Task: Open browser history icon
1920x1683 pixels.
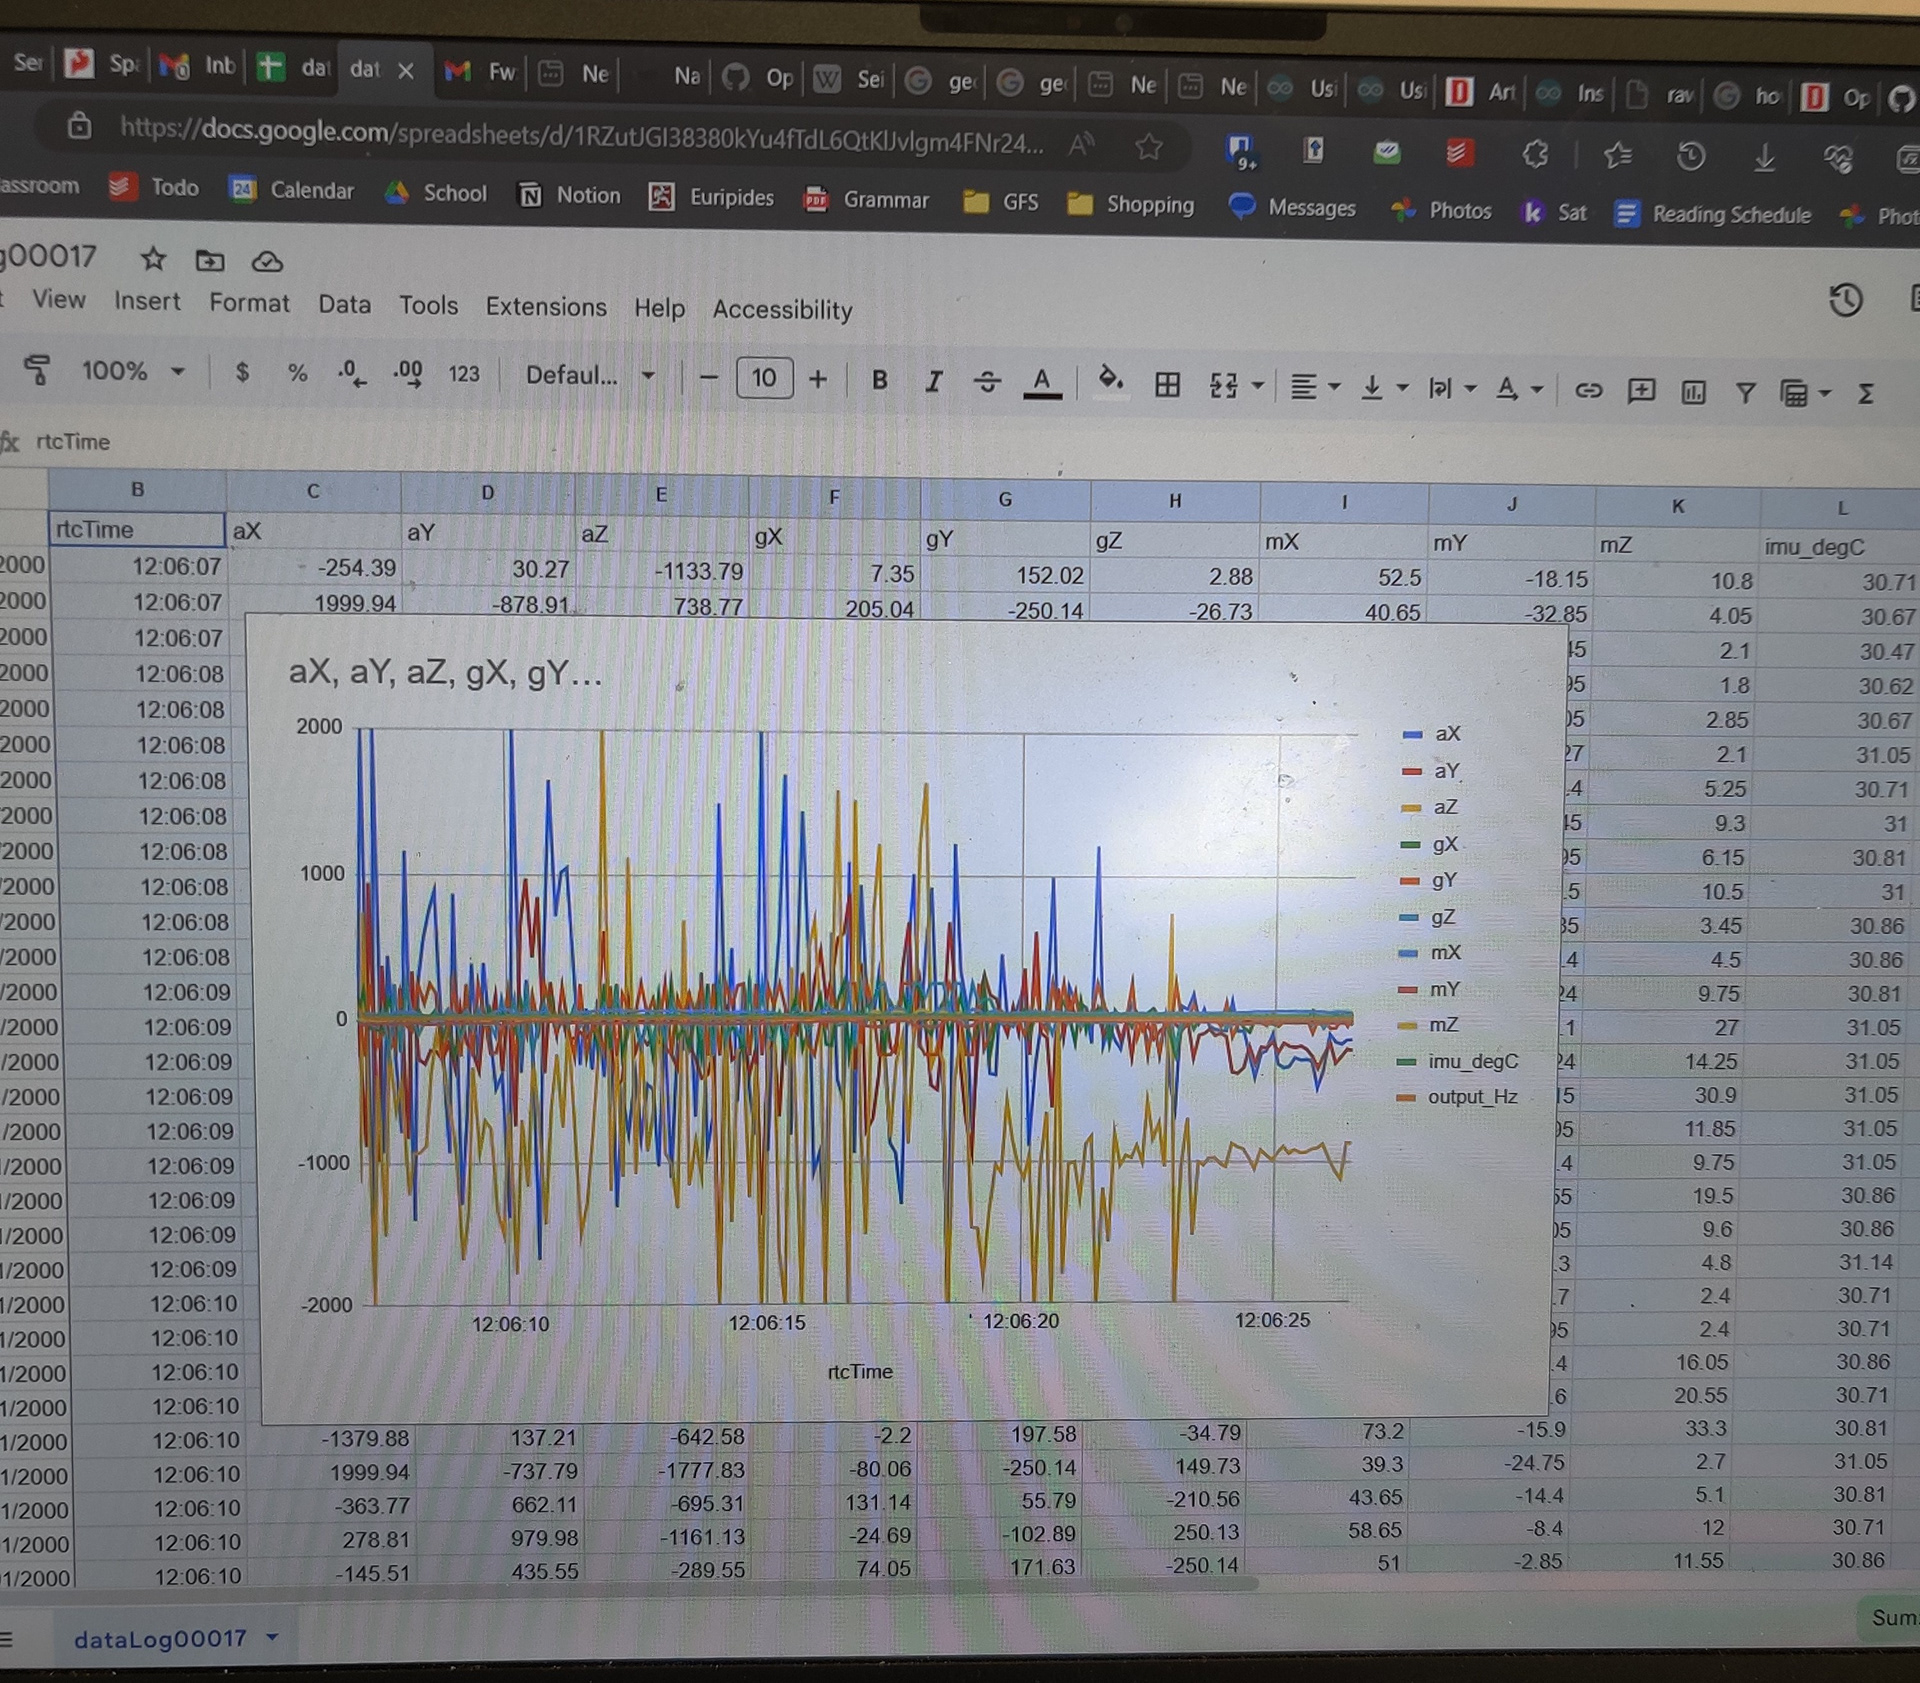Action: point(1690,155)
